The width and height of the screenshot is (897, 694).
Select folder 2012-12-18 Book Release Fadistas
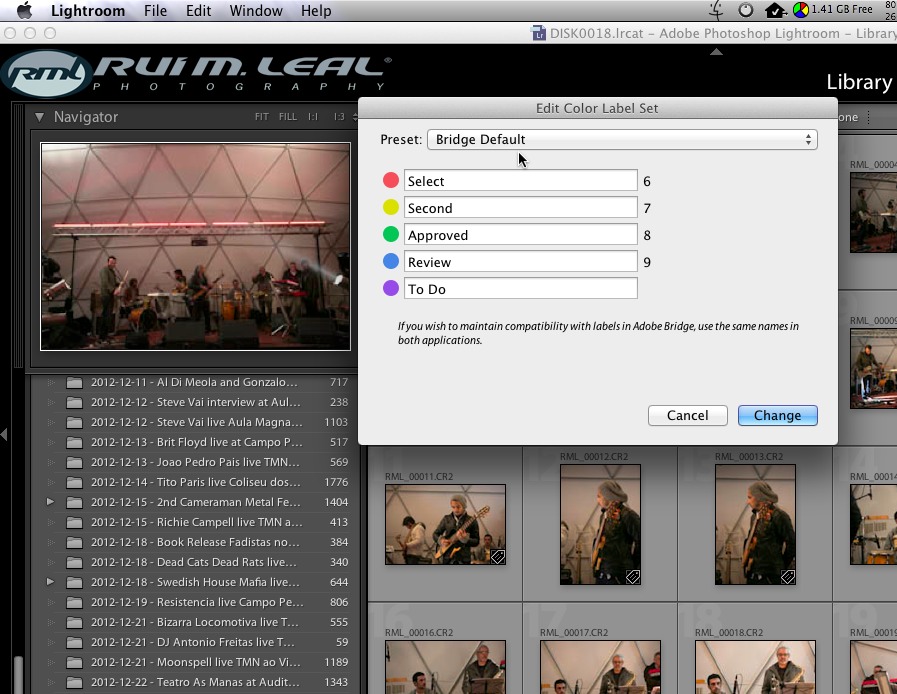(195, 542)
